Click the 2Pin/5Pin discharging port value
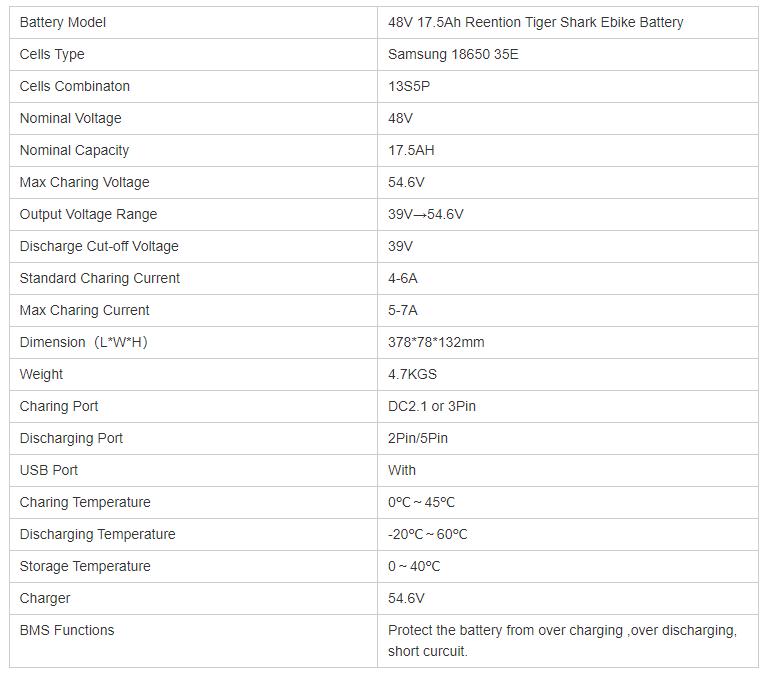This screenshot has height=678, width=765. pyautogui.click(x=418, y=438)
